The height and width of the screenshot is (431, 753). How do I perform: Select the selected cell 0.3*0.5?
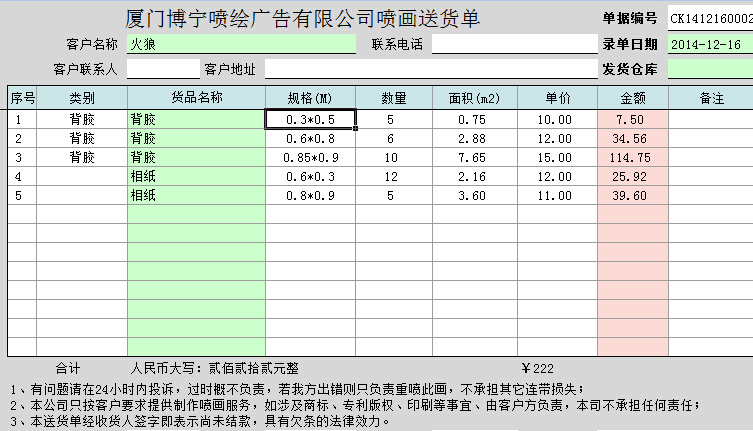coord(310,119)
